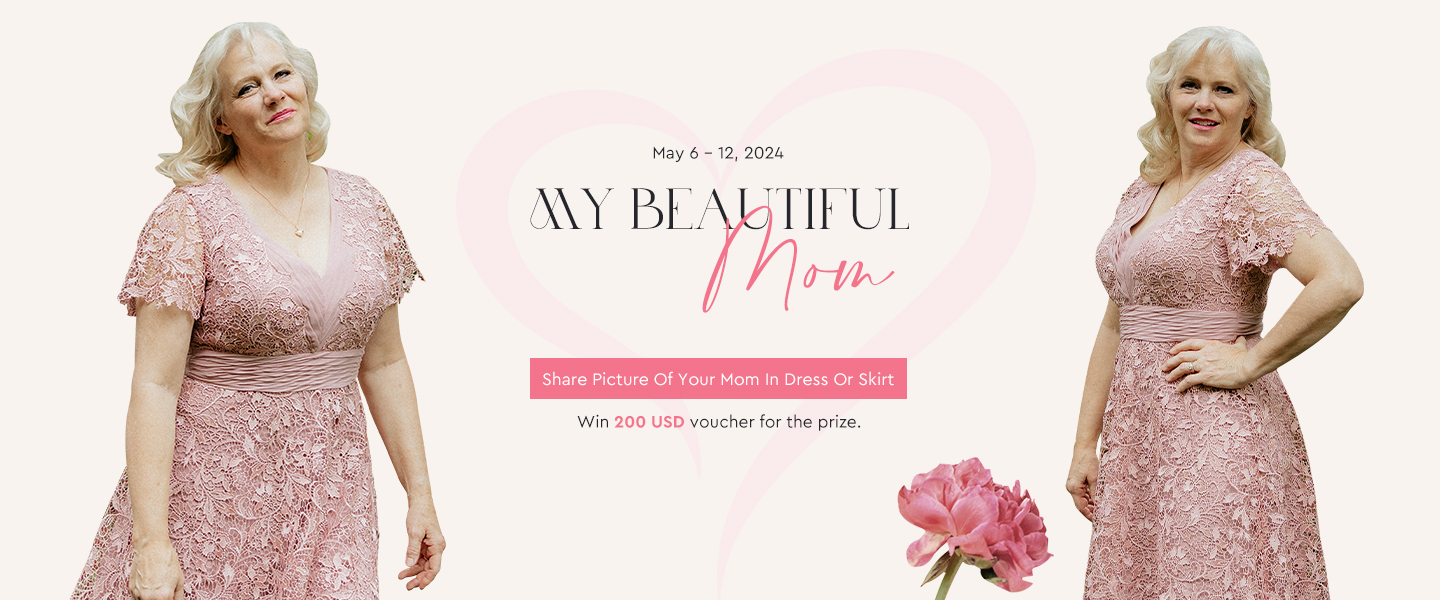Viewport: 1440px width, 600px height.
Task: Click the MY BEAUTIFUL headline text
Action: pos(719,208)
